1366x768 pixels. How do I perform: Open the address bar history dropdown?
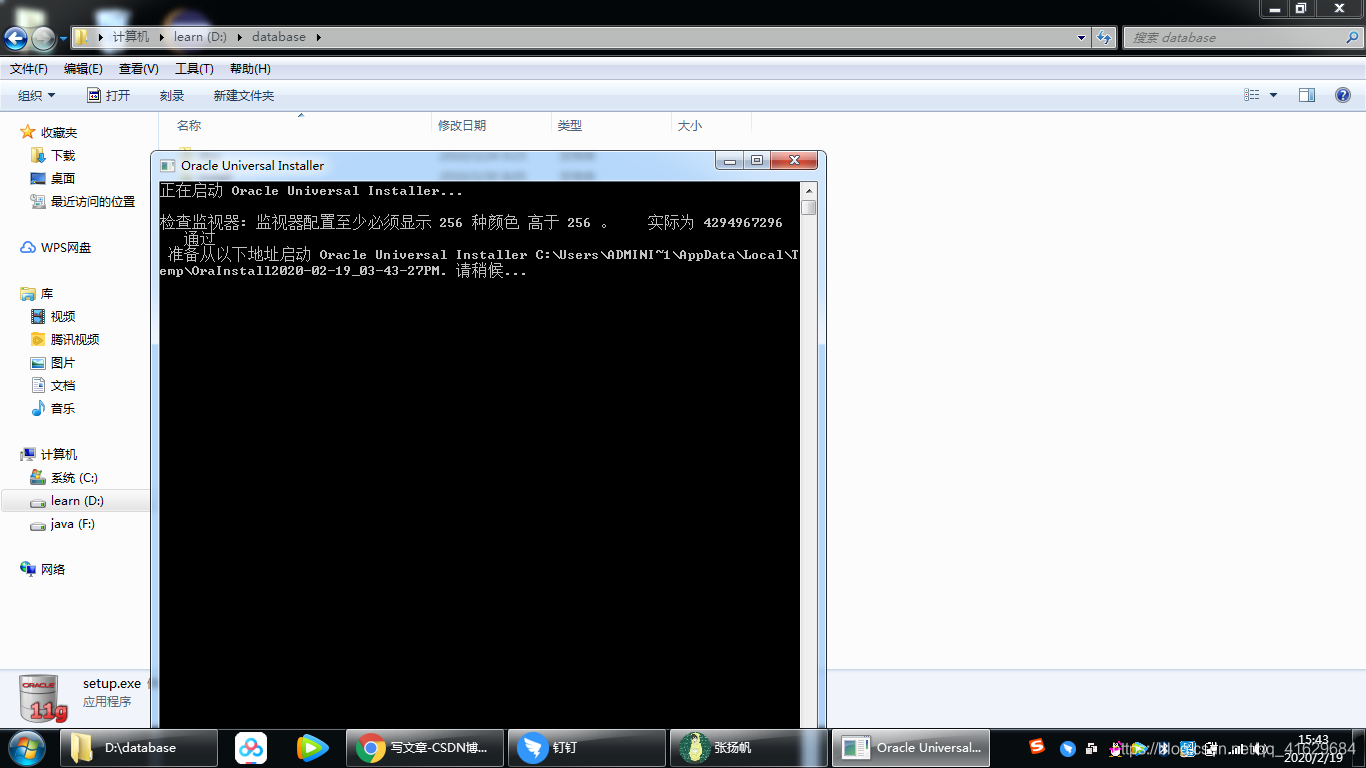click(1081, 38)
